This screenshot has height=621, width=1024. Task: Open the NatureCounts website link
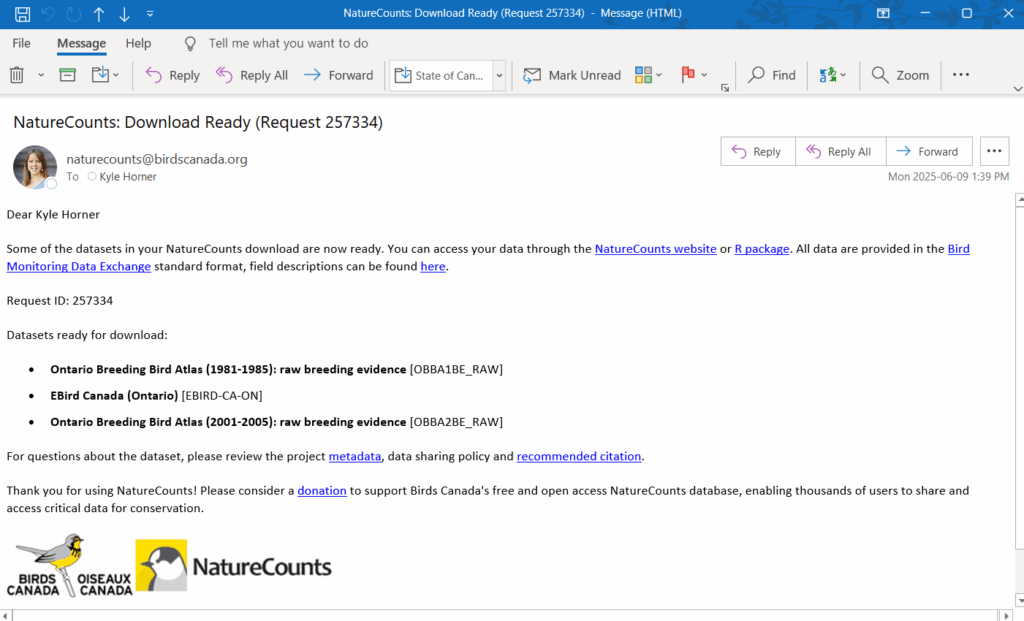[x=655, y=249]
